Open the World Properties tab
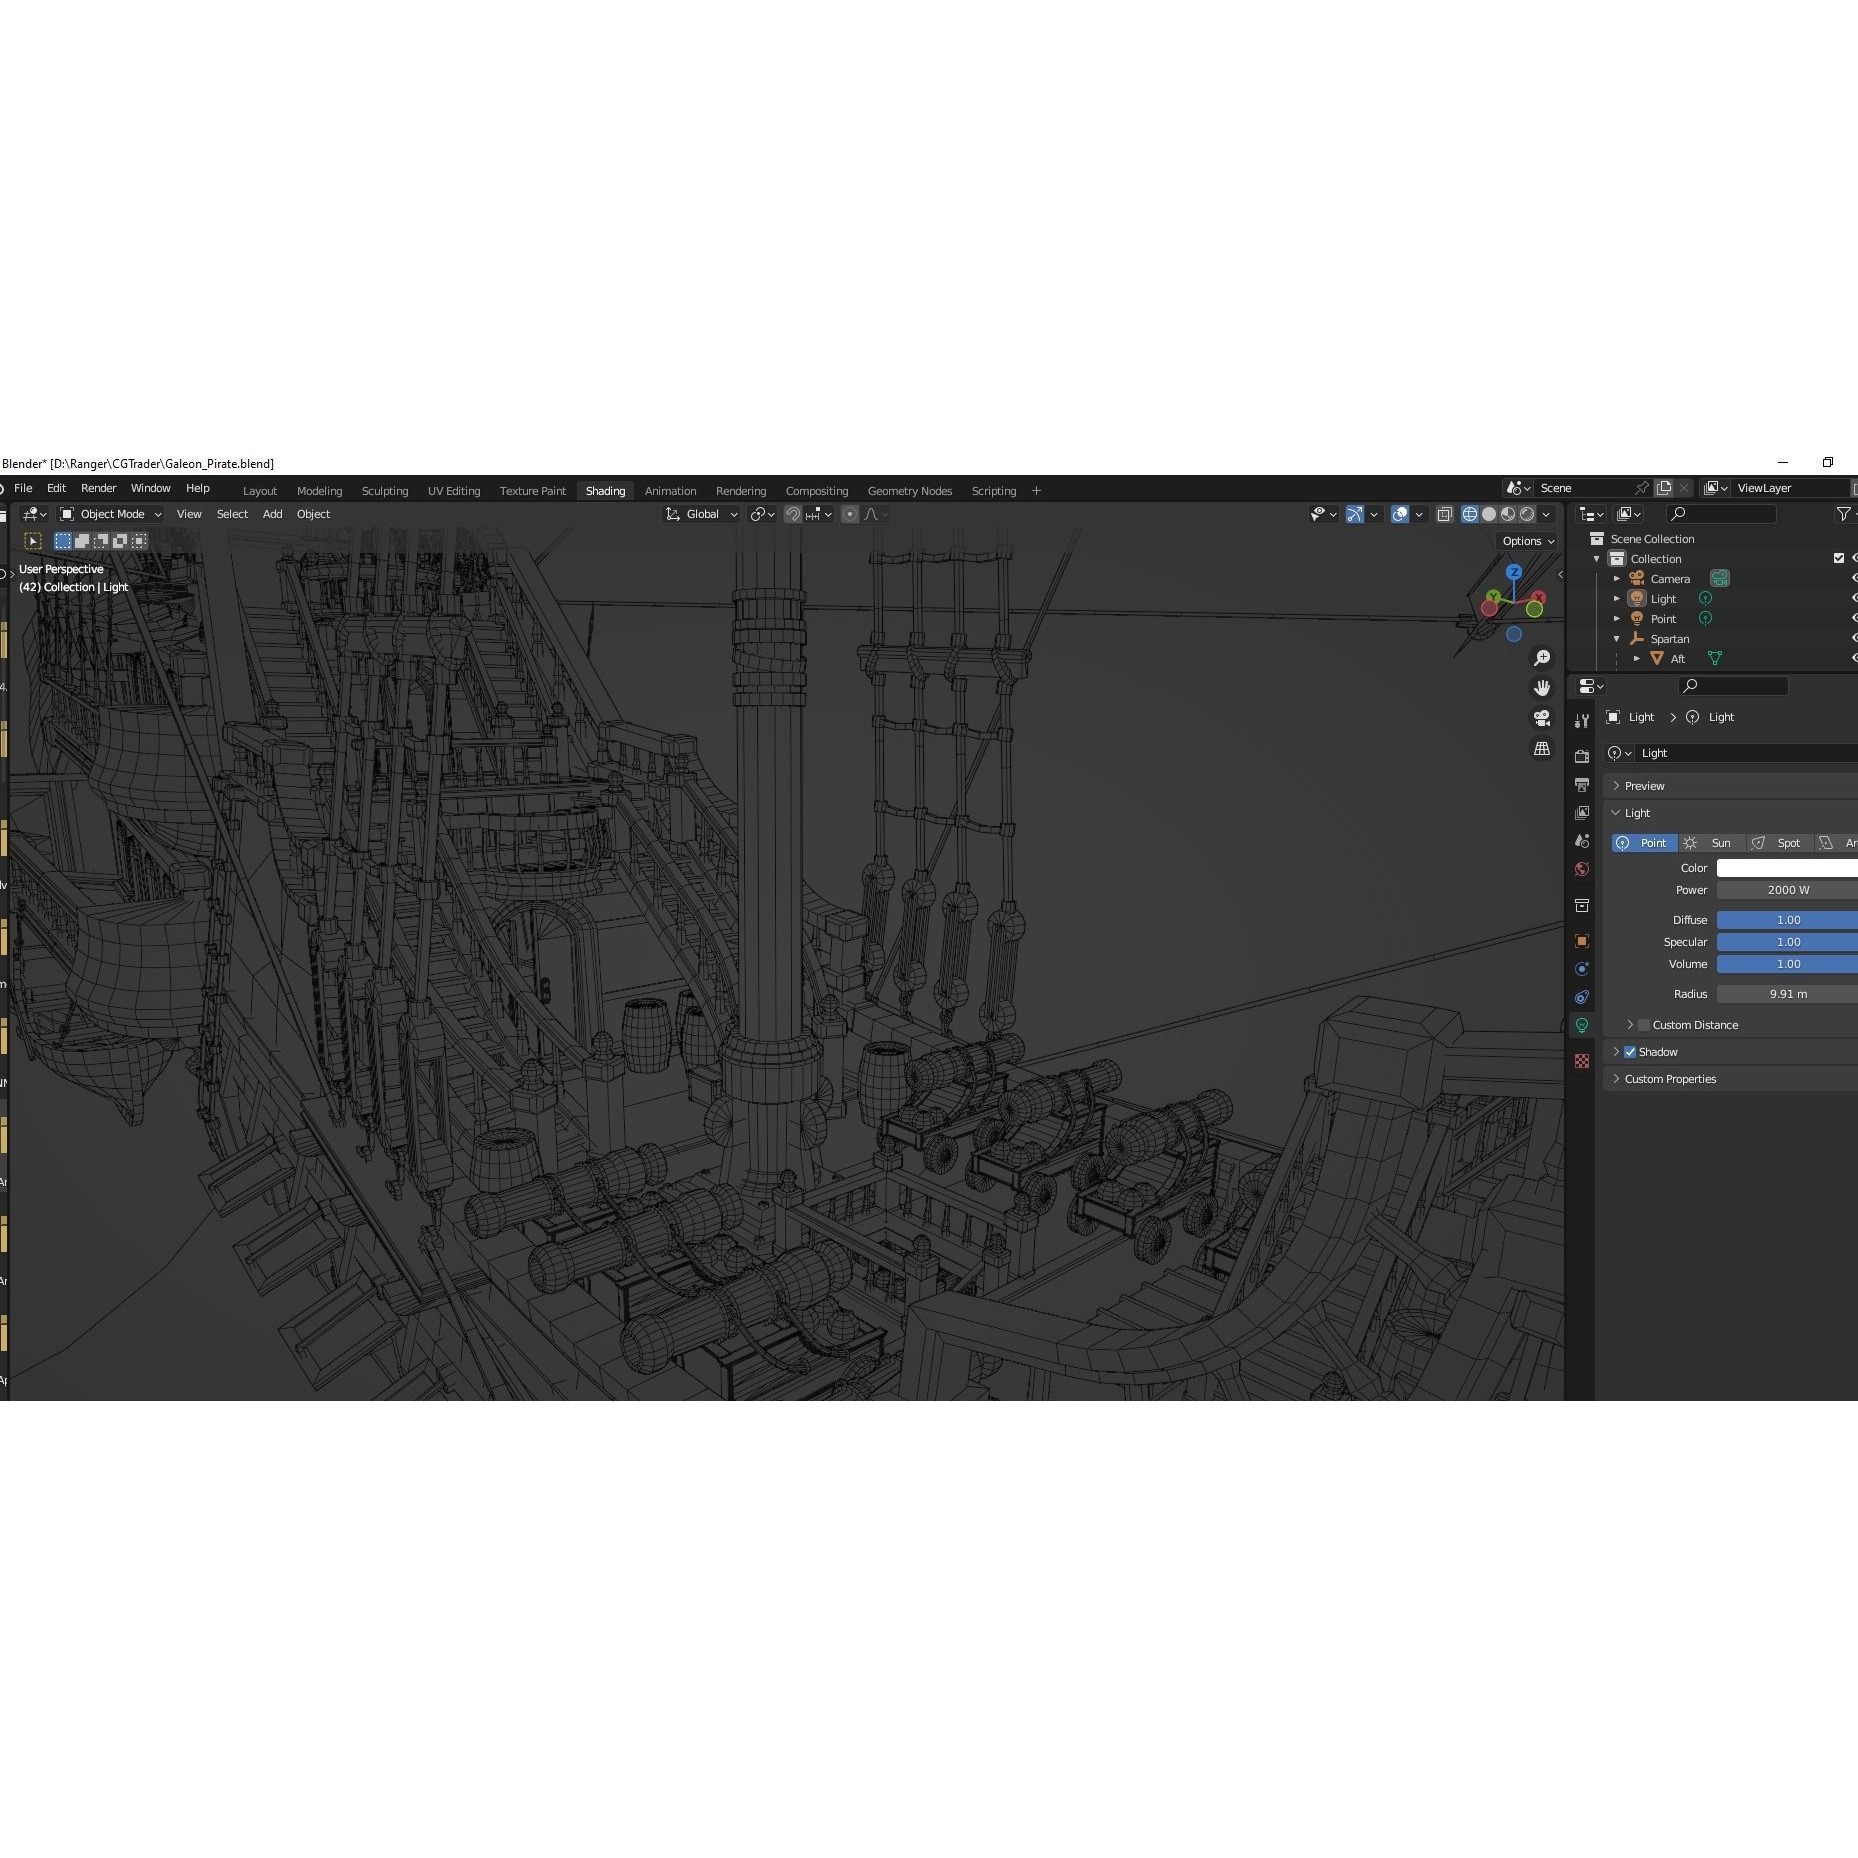 click(1583, 866)
